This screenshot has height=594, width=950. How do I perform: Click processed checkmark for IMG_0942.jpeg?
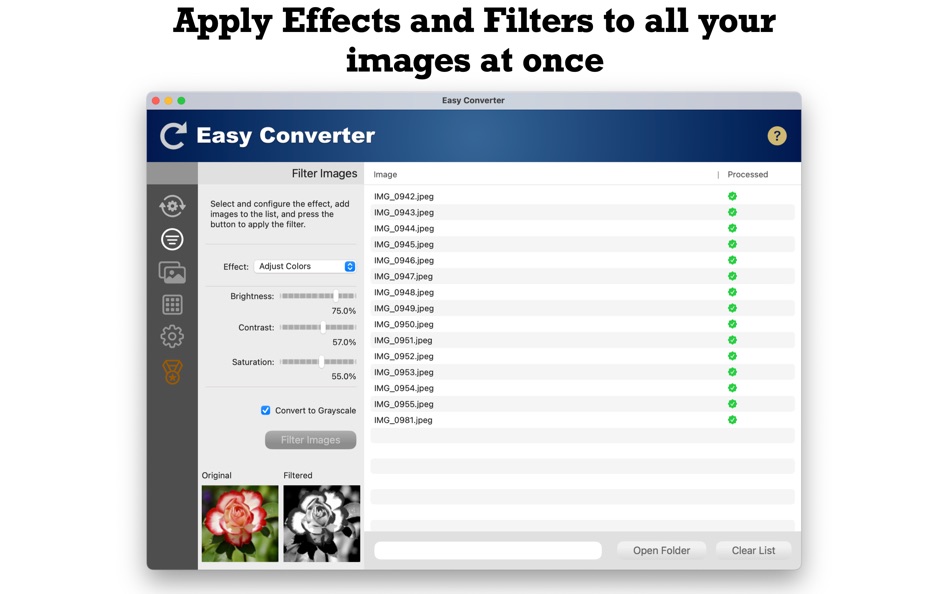click(x=732, y=196)
